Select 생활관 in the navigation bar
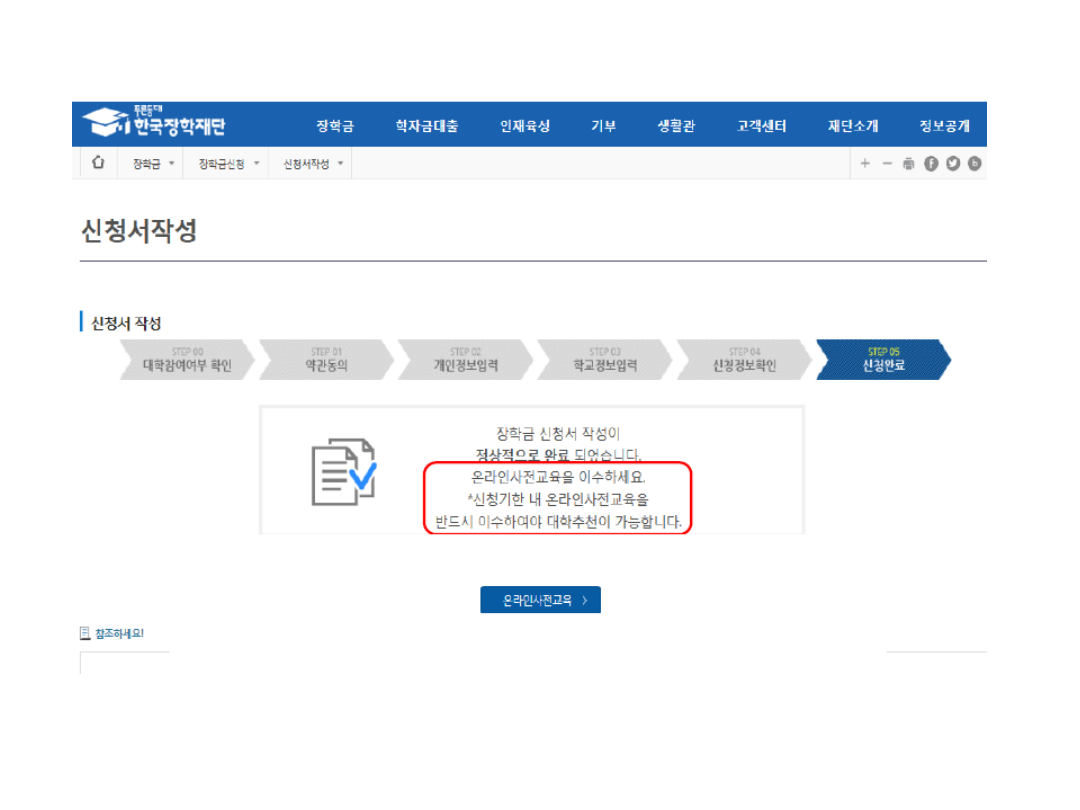 coord(676,126)
